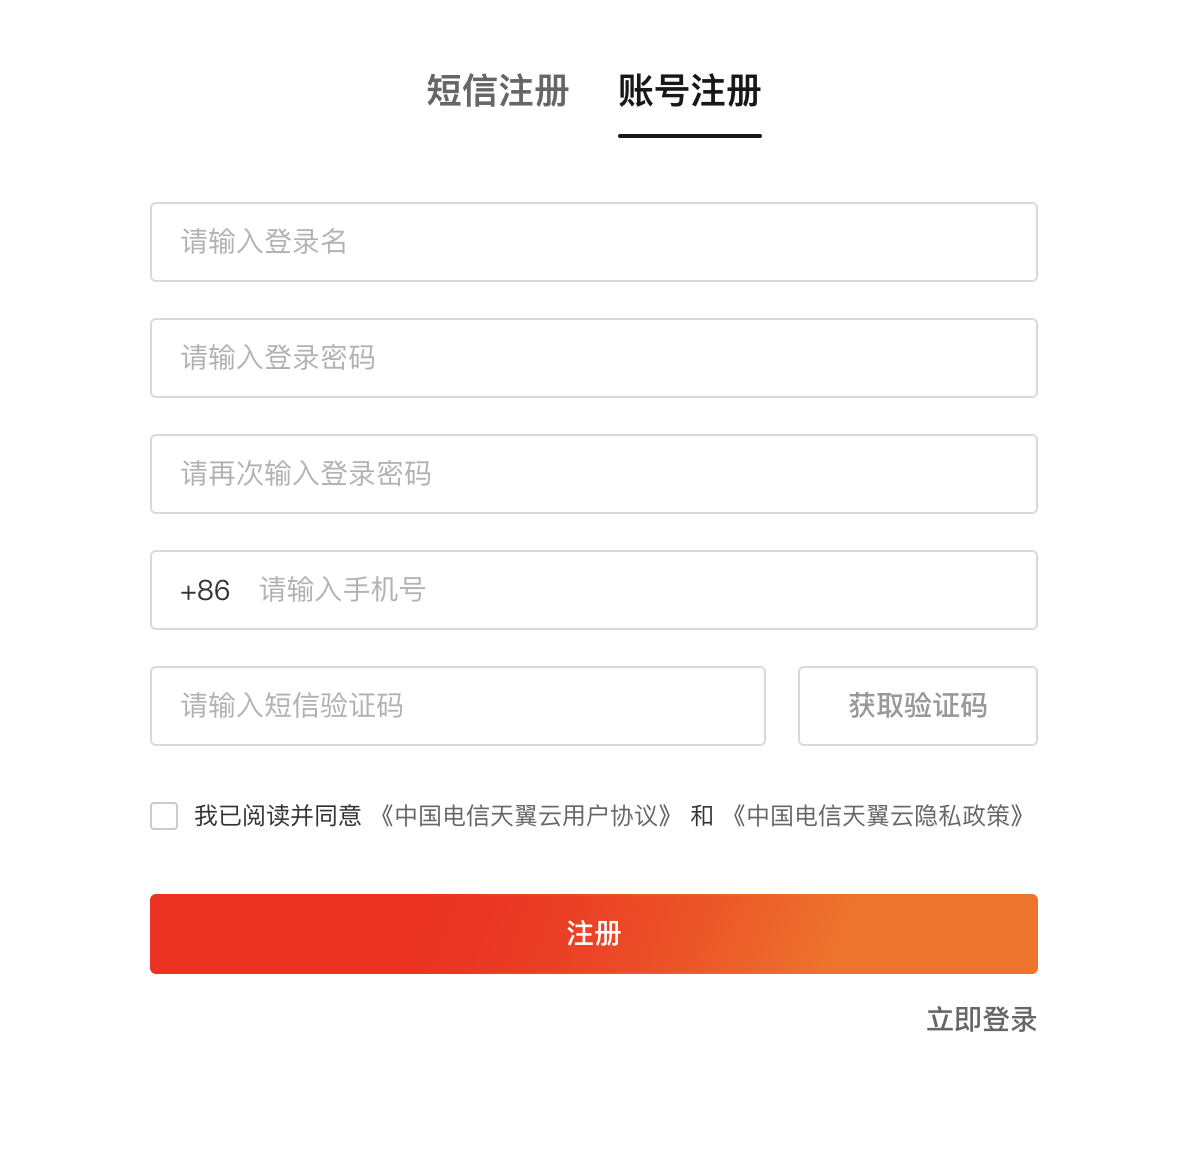Open the 《中国电信天翼云用户协议》 link

pos(525,816)
